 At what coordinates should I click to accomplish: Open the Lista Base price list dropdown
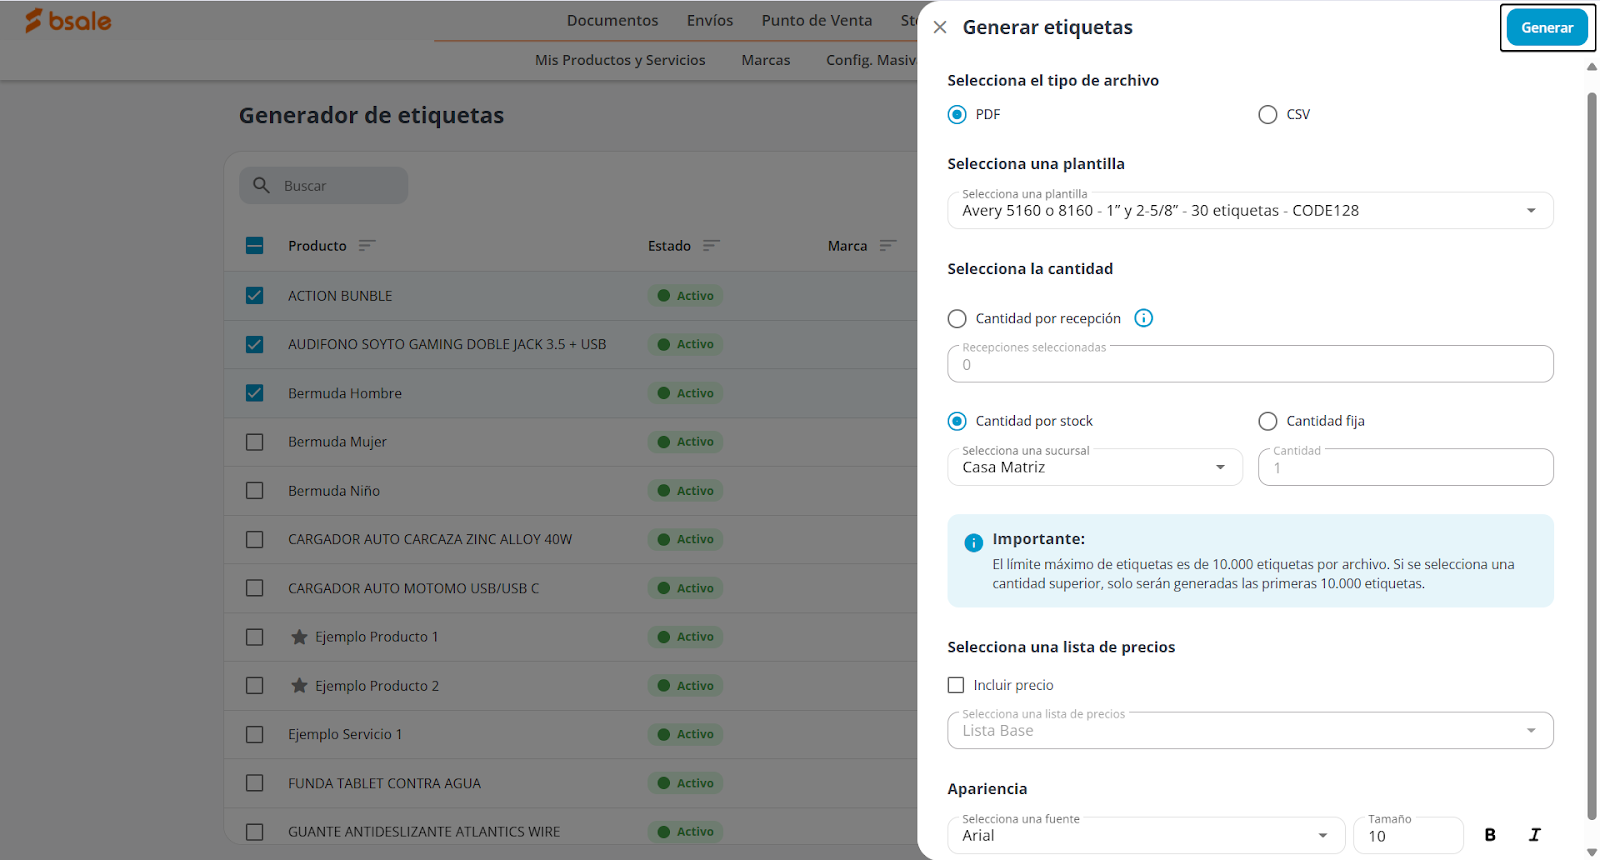pos(1250,730)
